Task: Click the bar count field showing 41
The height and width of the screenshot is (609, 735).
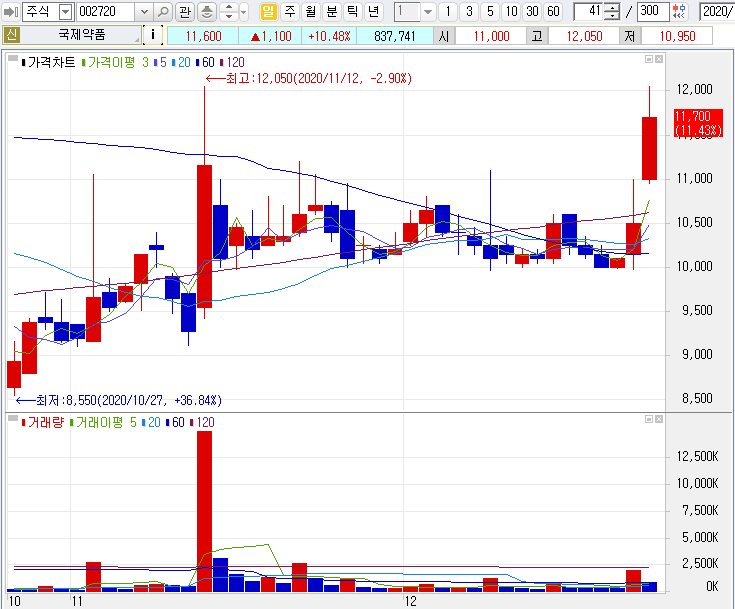Action: tap(589, 11)
